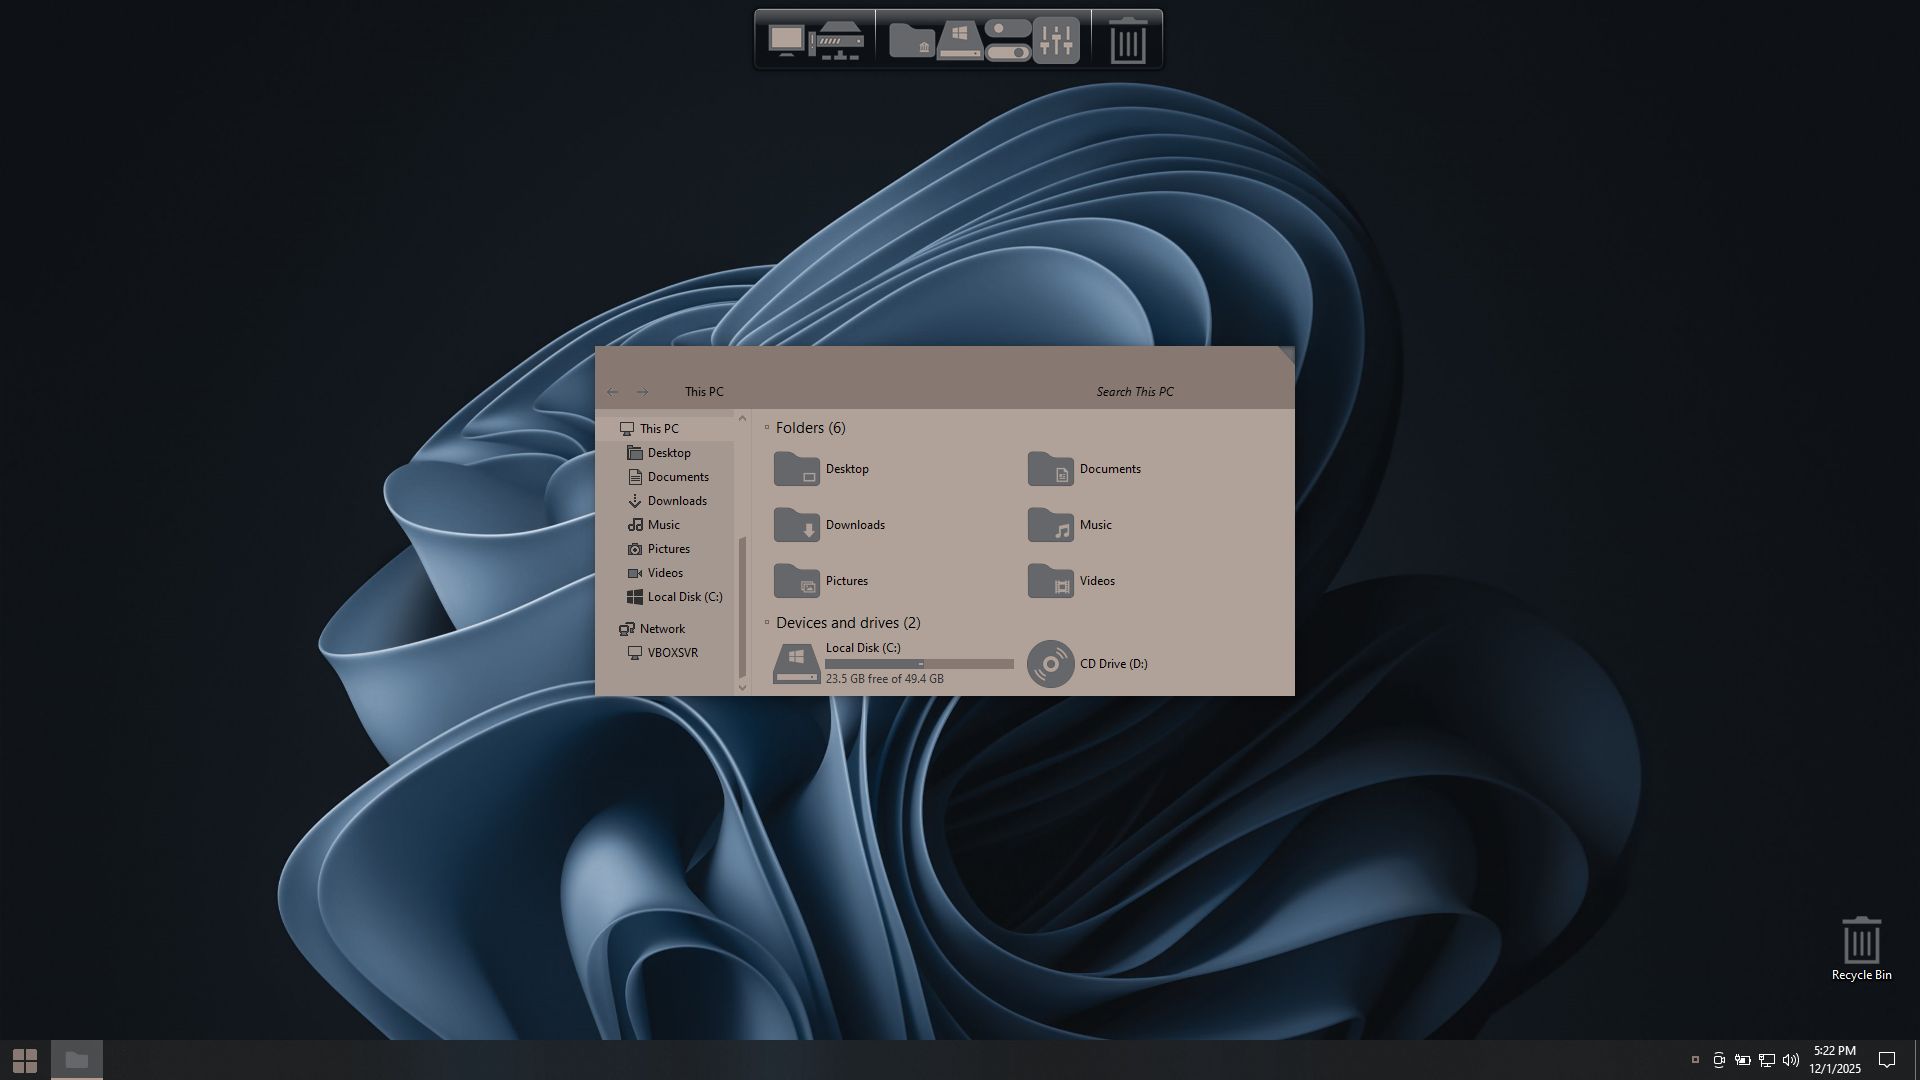This screenshot has width=1920, height=1080.
Task: Select Local Disk (C:) in the sidebar
Action: click(x=684, y=597)
